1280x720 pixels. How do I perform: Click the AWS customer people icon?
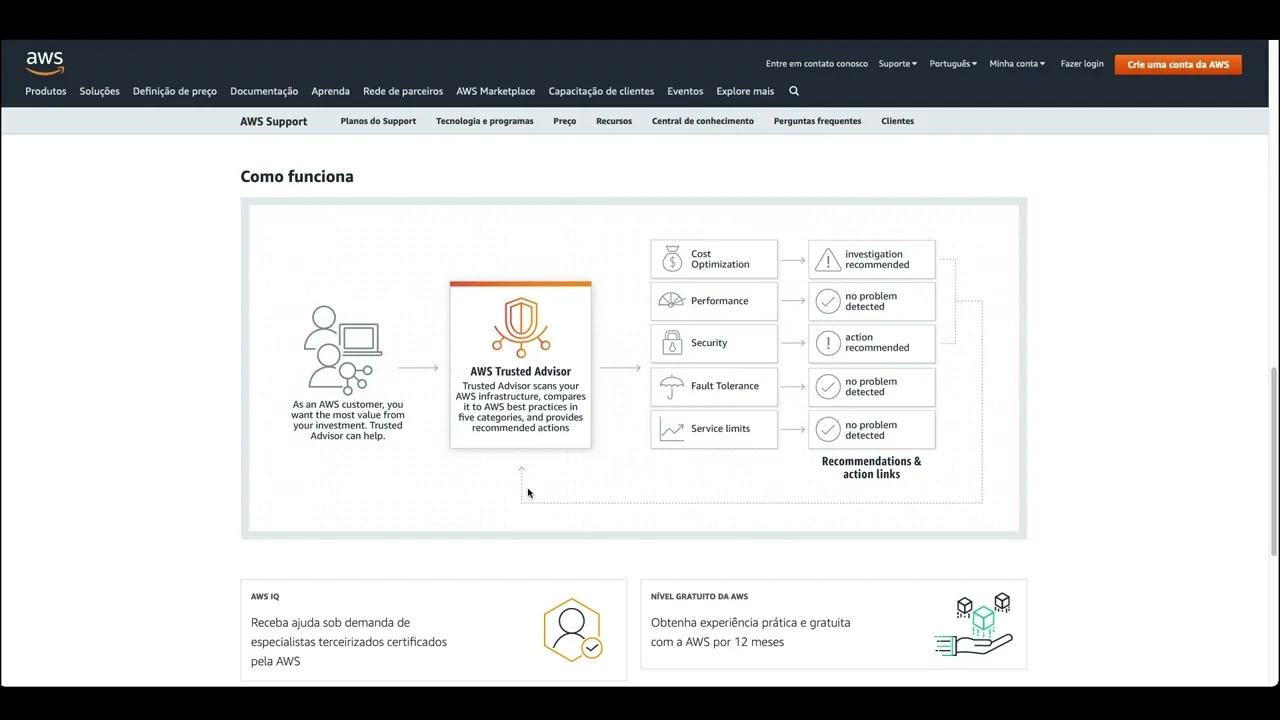coord(343,350)
